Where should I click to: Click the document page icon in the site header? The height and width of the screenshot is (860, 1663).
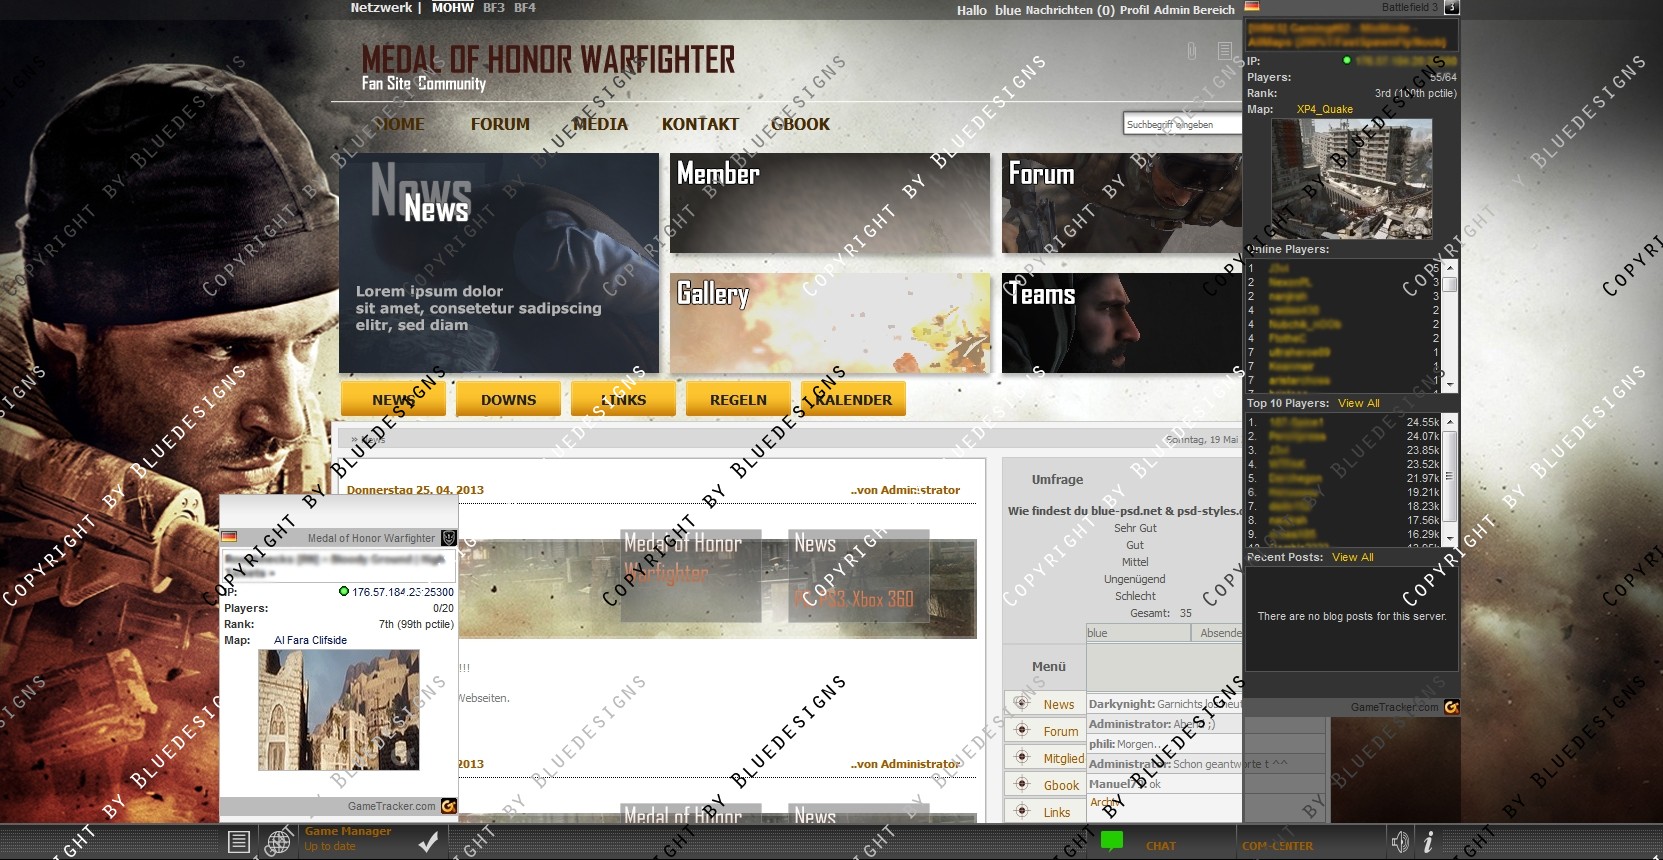[1225, 51]
